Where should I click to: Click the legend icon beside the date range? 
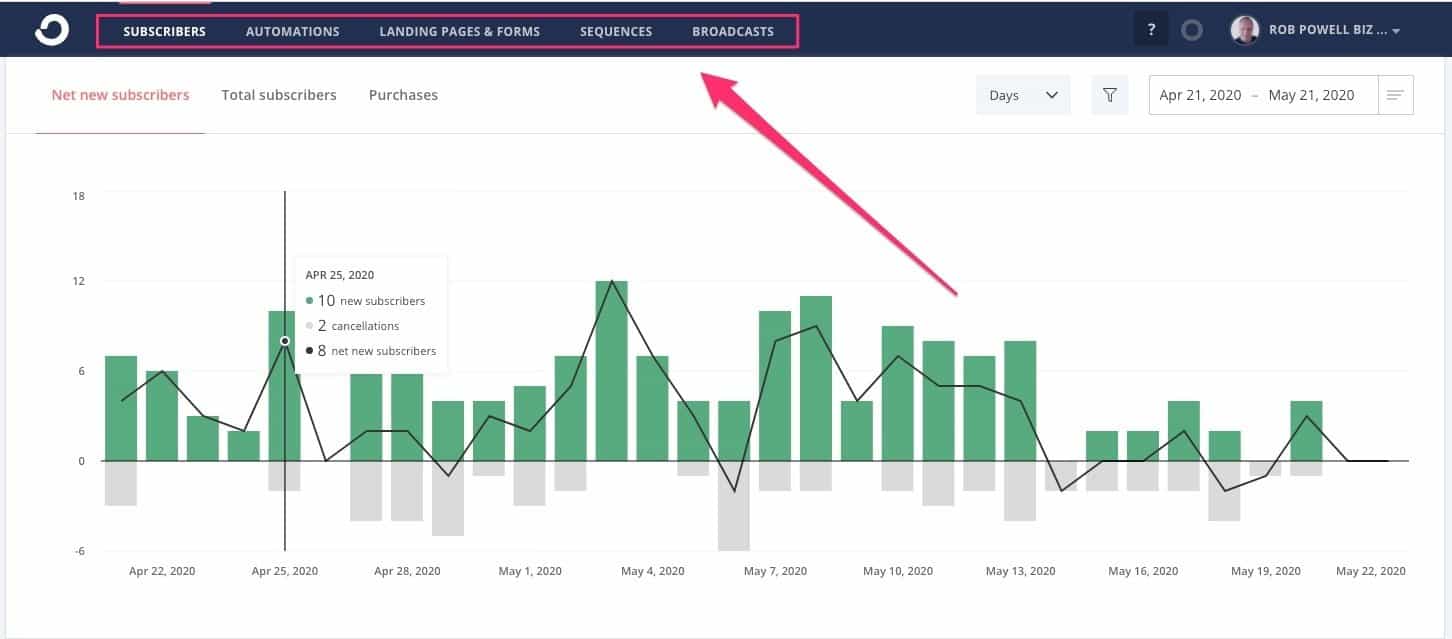[x=1397, y=94]
